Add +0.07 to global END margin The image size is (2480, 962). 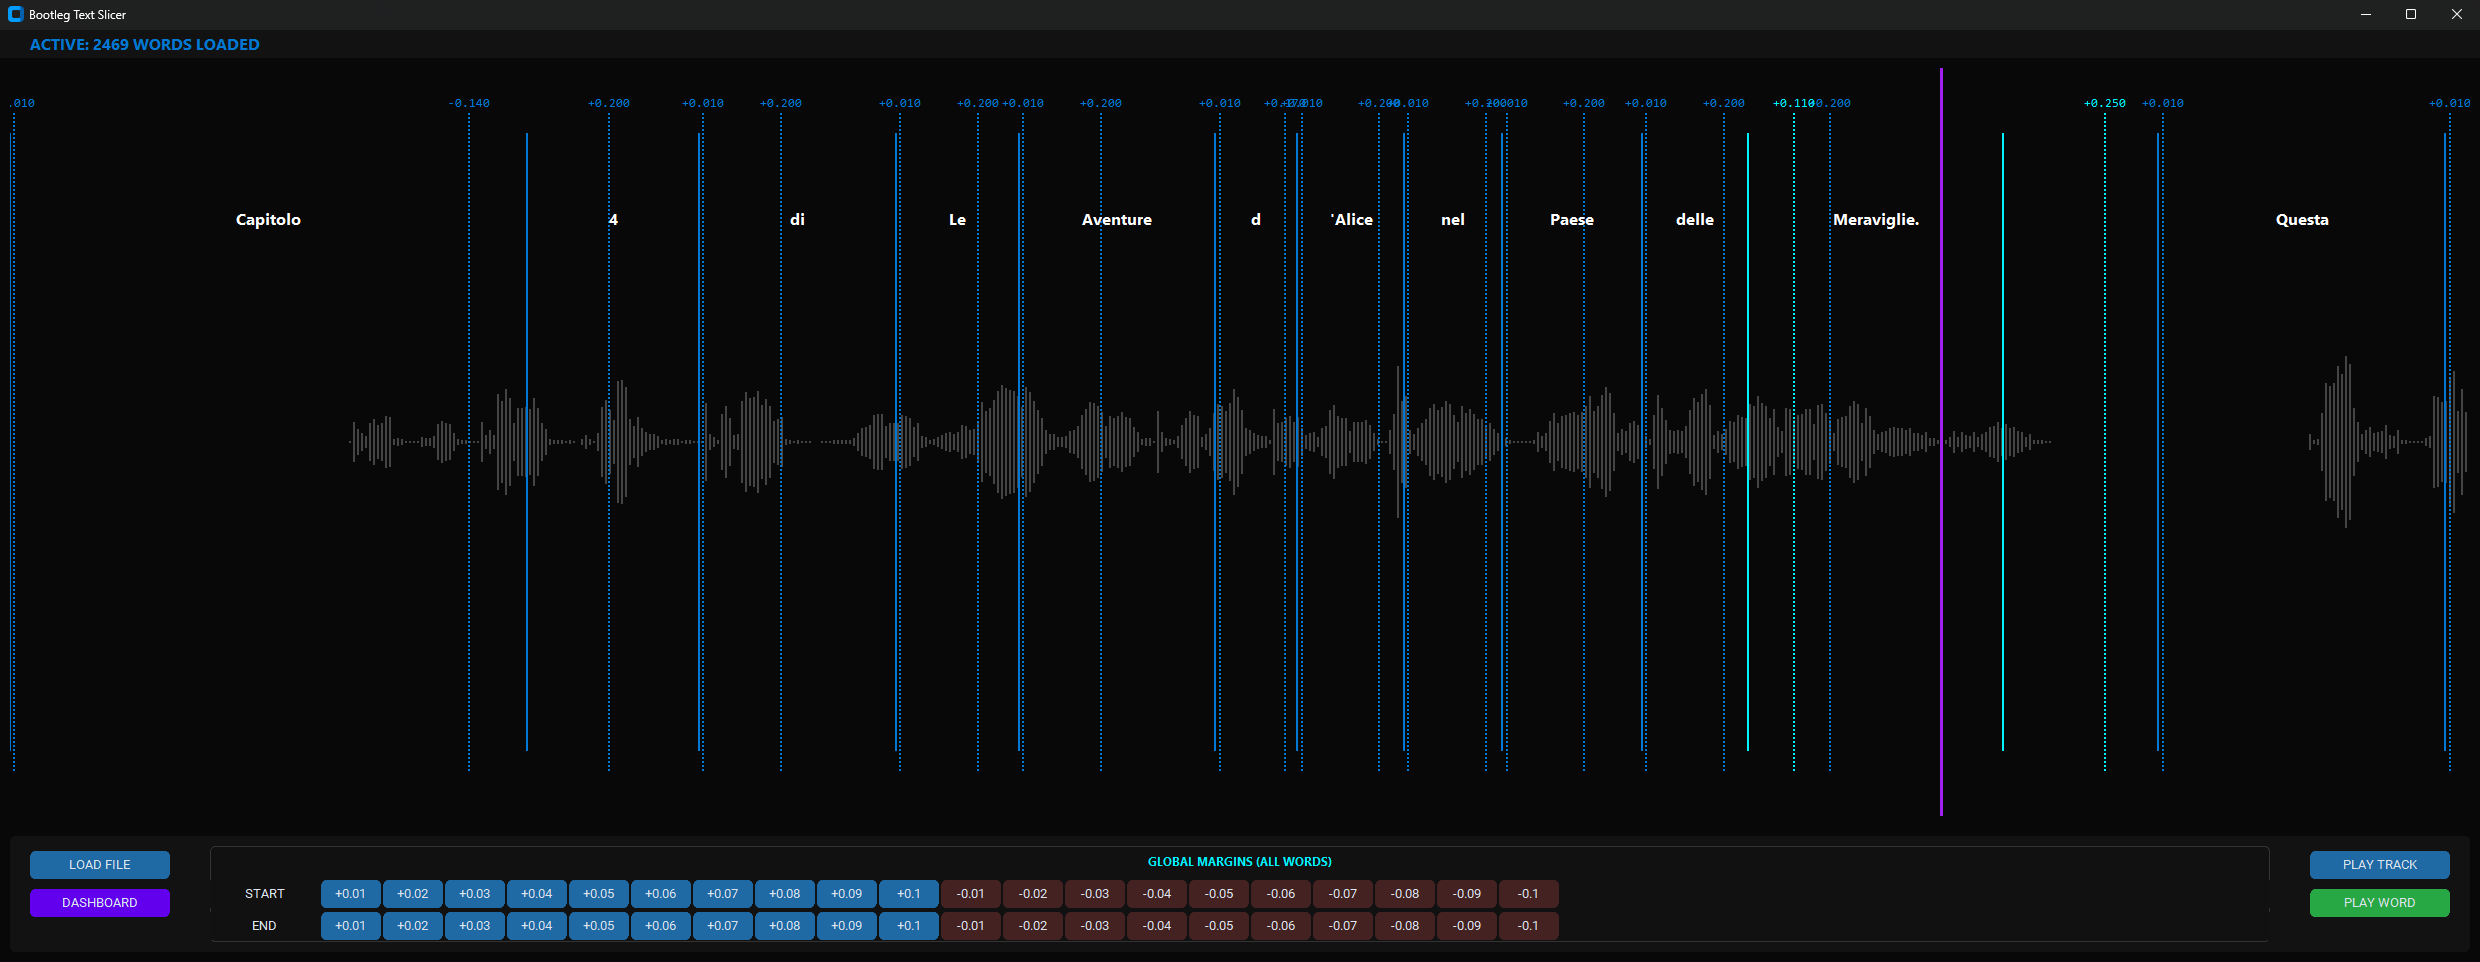pyautogui.click(x=722, y=926)
